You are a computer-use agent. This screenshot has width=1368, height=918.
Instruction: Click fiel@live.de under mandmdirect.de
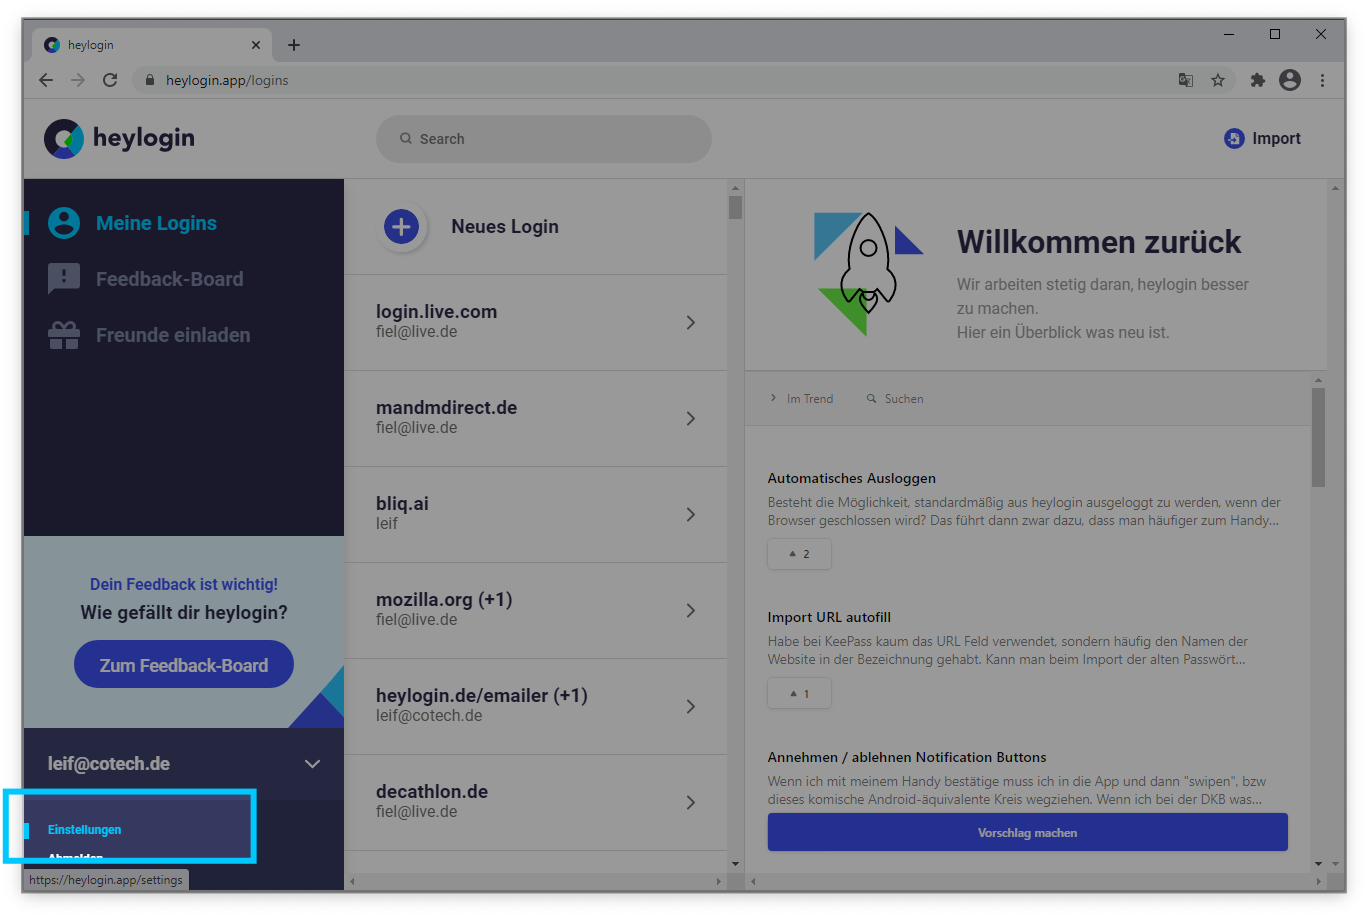pyautogui.click(x=416, y=428)
